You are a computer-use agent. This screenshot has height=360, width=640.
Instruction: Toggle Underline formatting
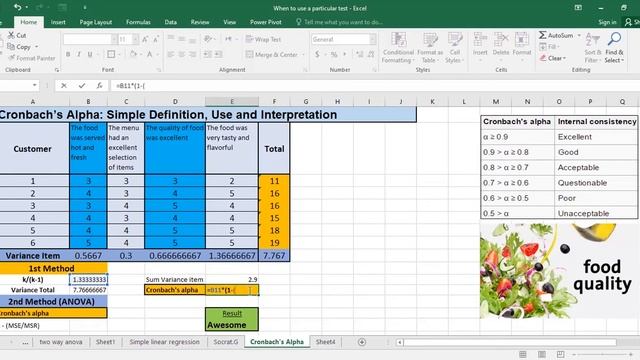(x=90, y=54)
